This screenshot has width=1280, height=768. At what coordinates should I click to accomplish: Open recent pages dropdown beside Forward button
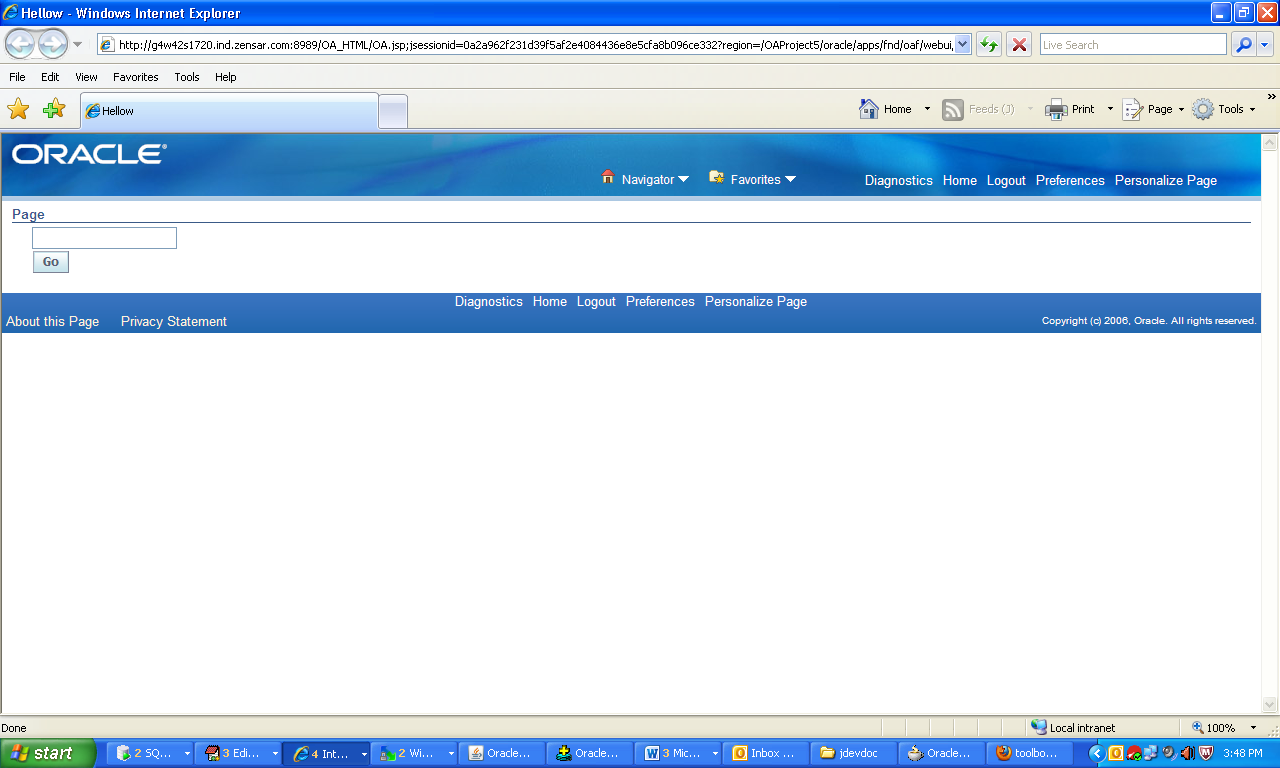[77, 44]
